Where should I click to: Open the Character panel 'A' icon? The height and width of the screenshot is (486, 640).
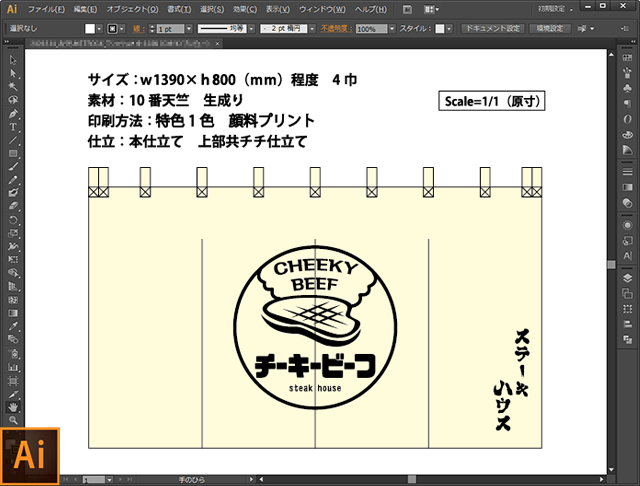coord(627,256)
